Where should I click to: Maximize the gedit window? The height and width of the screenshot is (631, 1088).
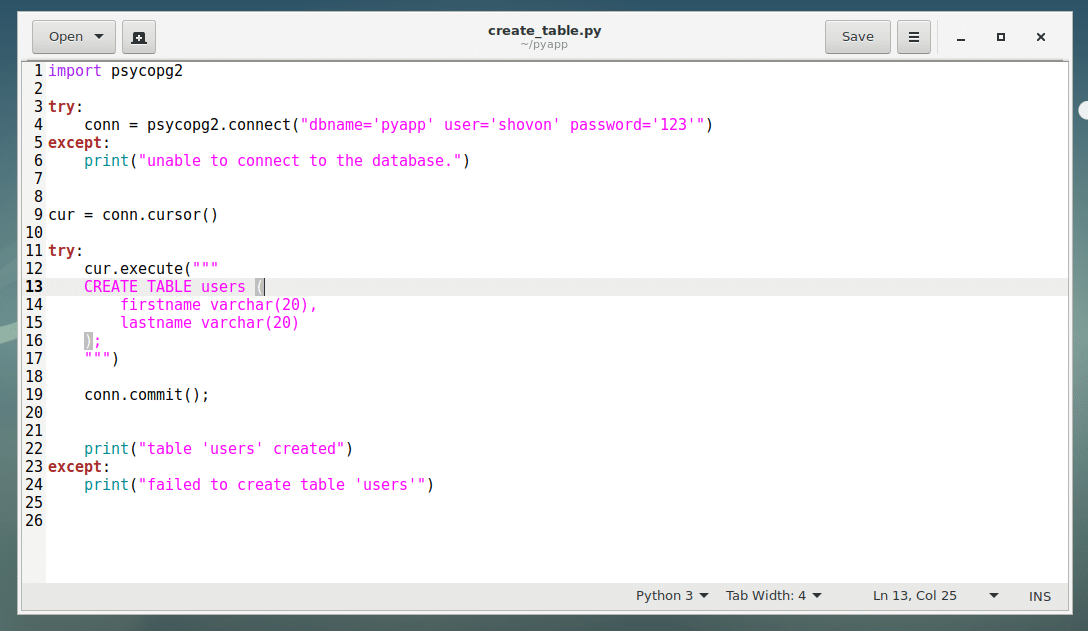[1000, 37]
